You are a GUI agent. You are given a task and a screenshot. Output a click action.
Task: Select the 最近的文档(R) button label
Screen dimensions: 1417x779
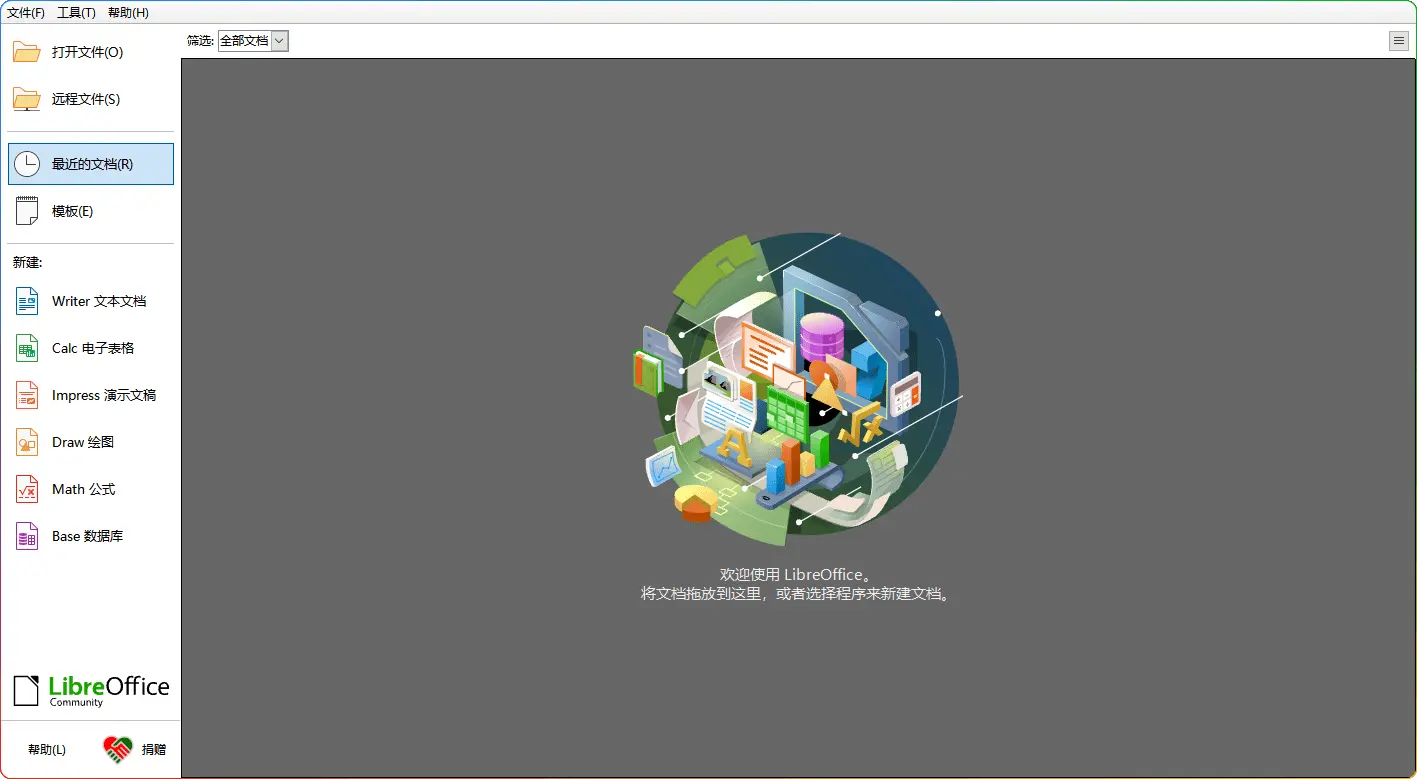[x=92, y=164]
